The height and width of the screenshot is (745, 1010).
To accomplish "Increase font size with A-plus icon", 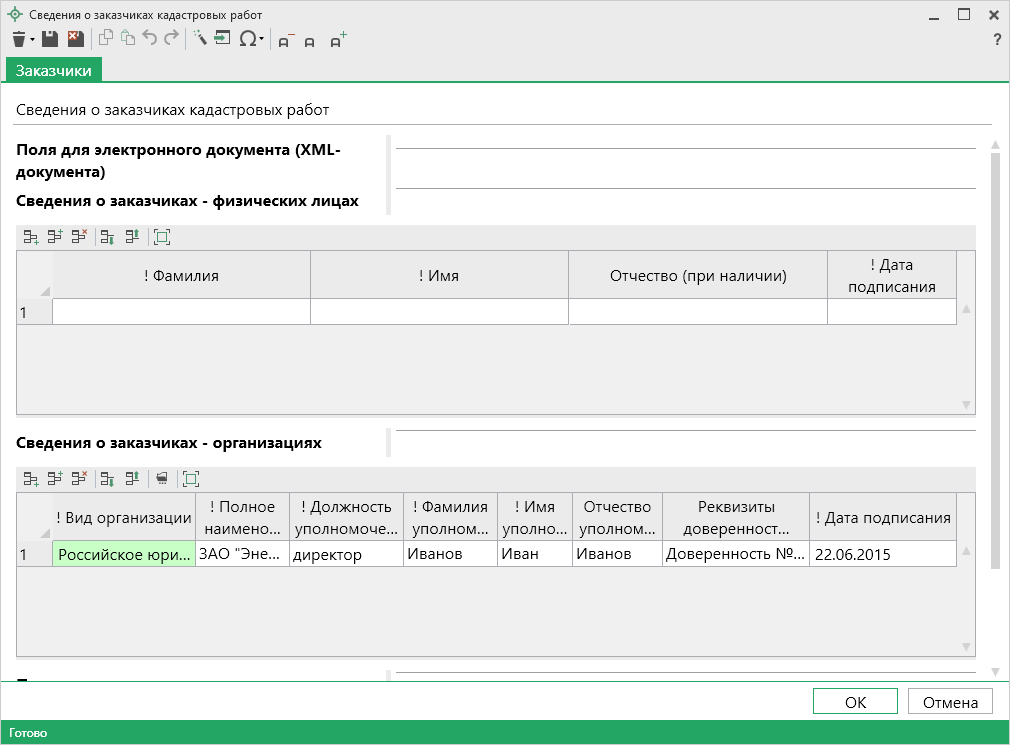I will point(338,40).
